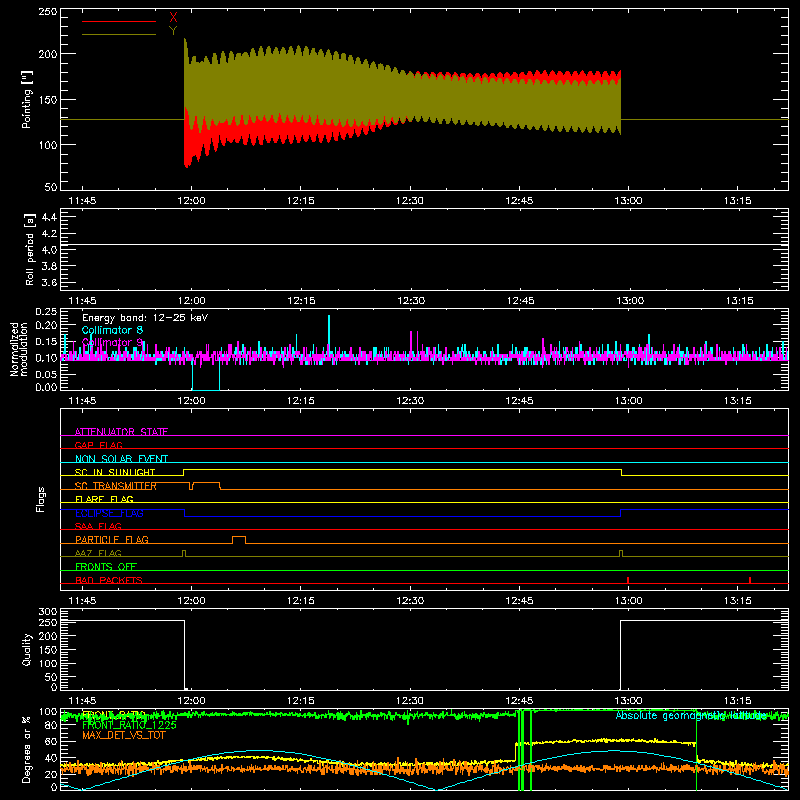This screenshot has height=800, width=800.
Task: Click 13:15 tick under the Roll period plot
Action: [739, 301]
